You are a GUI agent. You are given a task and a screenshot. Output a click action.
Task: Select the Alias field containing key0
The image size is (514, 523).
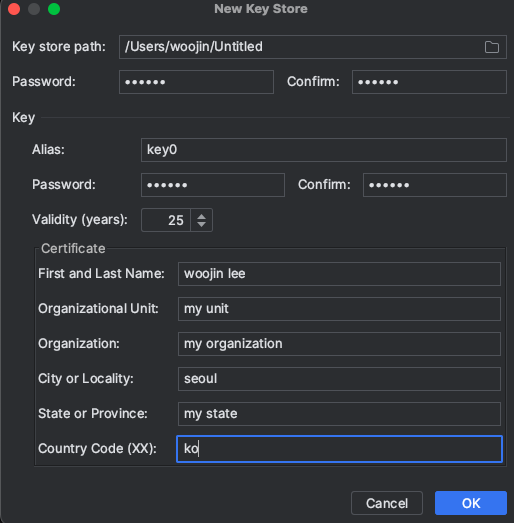[324, 150]
